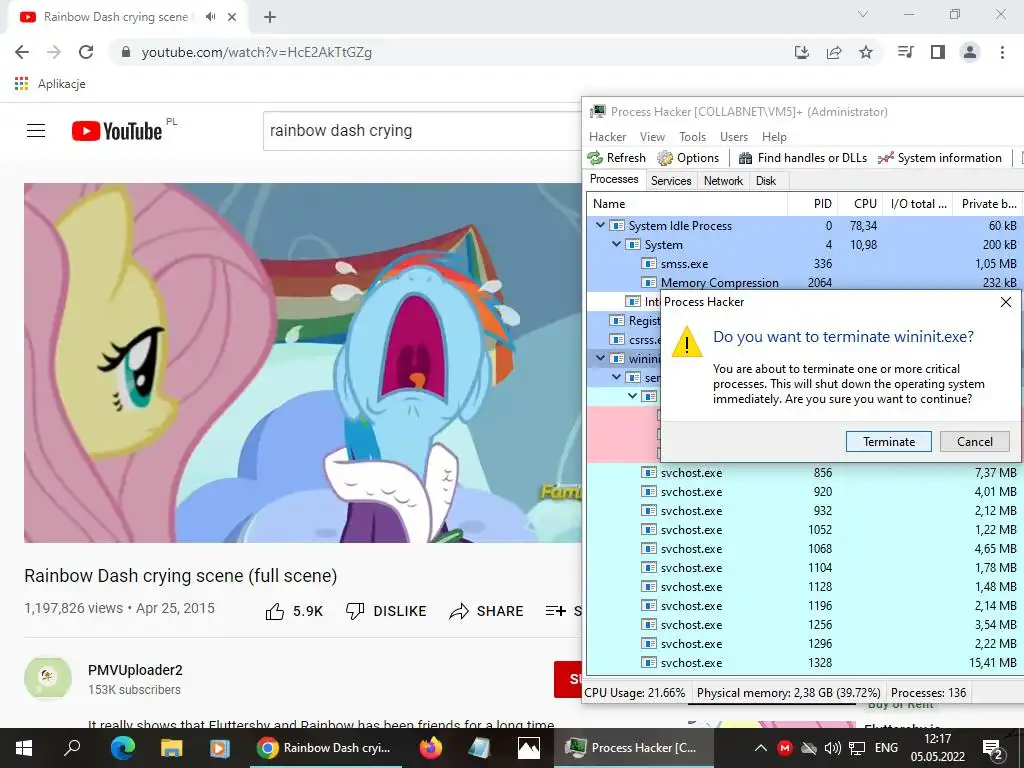Click Terminate in the Process Hacker dialog
Viewport: 1024px width, 768px height.
[888, 441]
